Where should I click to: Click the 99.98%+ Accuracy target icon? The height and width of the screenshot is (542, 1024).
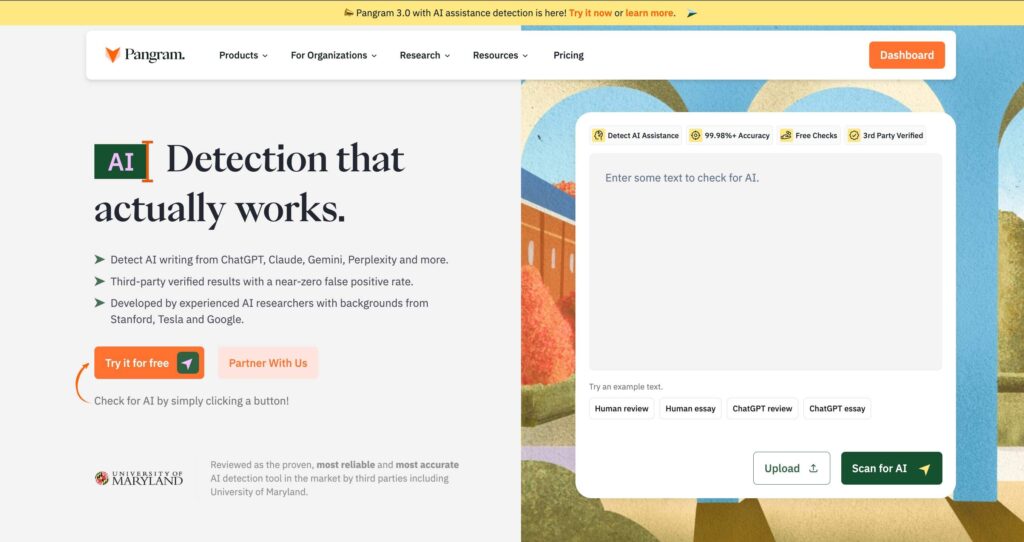pos(696,135)
